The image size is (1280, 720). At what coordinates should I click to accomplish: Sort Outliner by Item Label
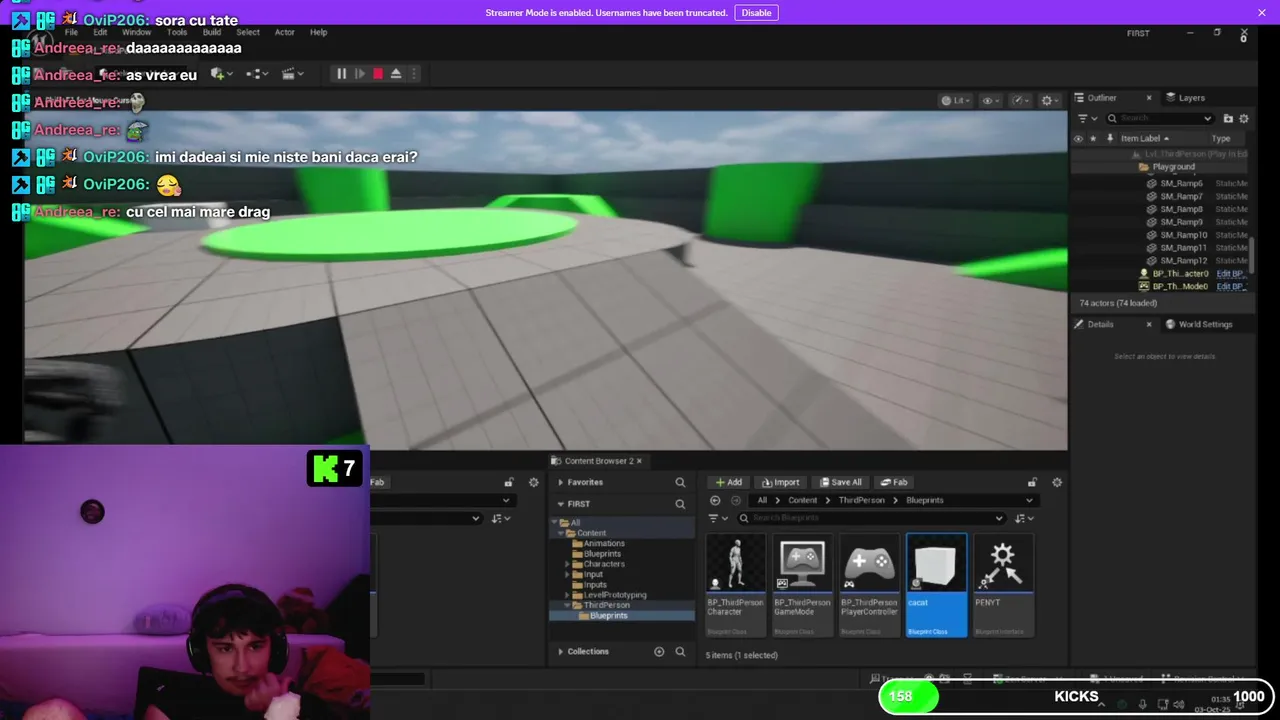pyautogui.click(x=1144, y=139)
